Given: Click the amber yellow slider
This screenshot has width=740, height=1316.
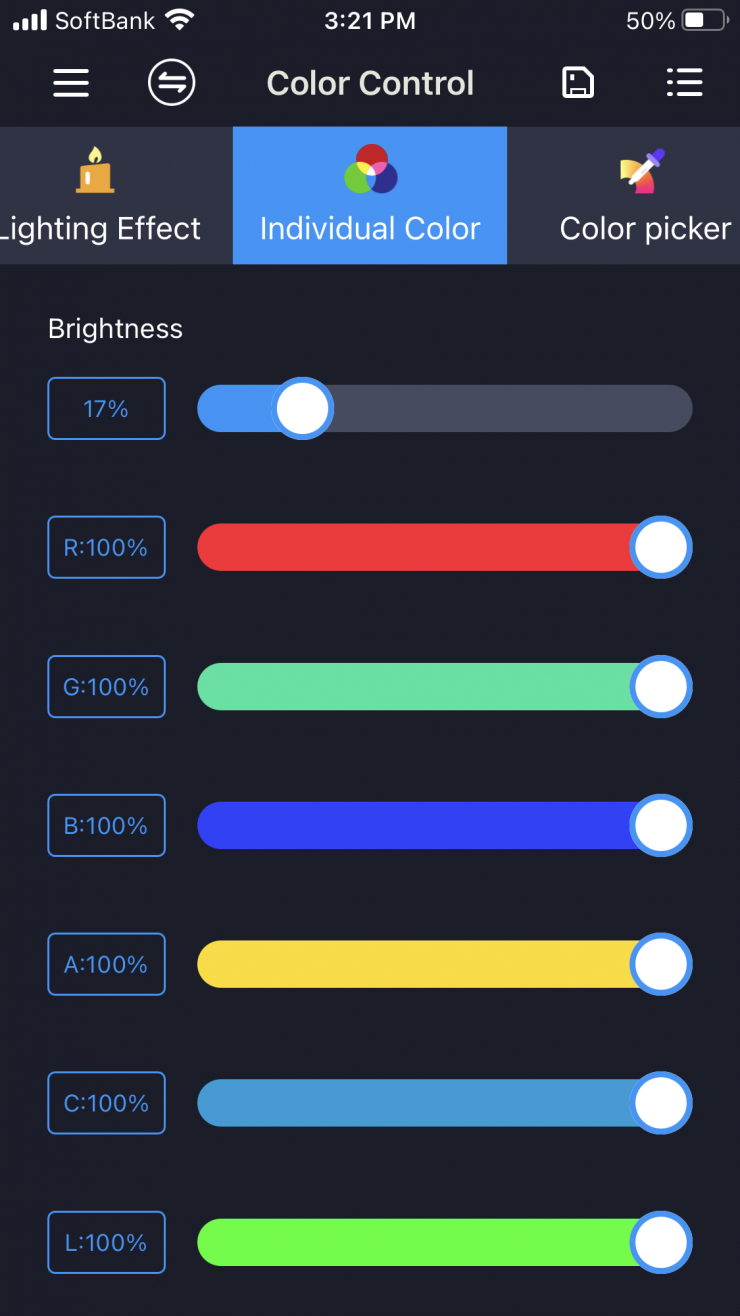Looking at the screenshot, I should click(x=420, y=964).
